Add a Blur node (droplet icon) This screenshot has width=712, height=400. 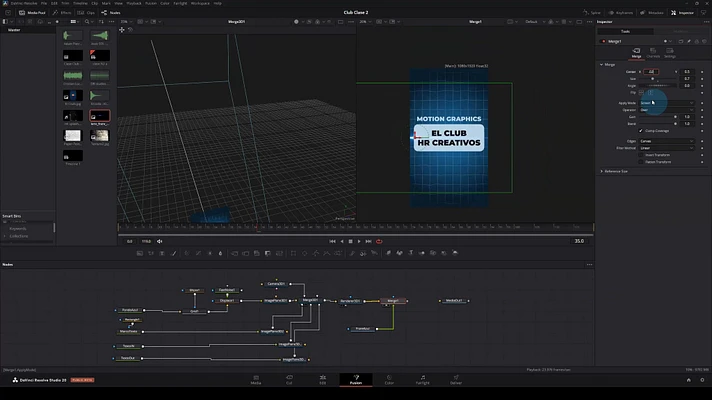[x=221, y=253]
